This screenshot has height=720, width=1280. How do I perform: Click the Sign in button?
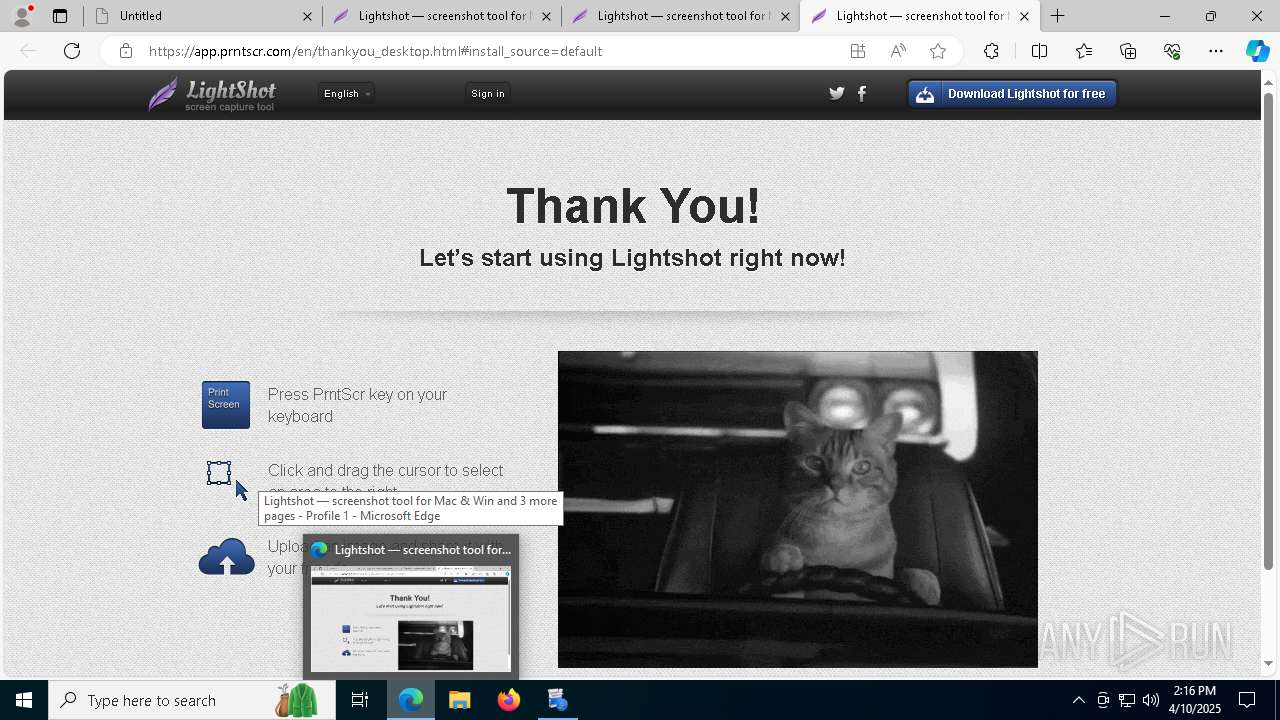click(x=488, y=93)
